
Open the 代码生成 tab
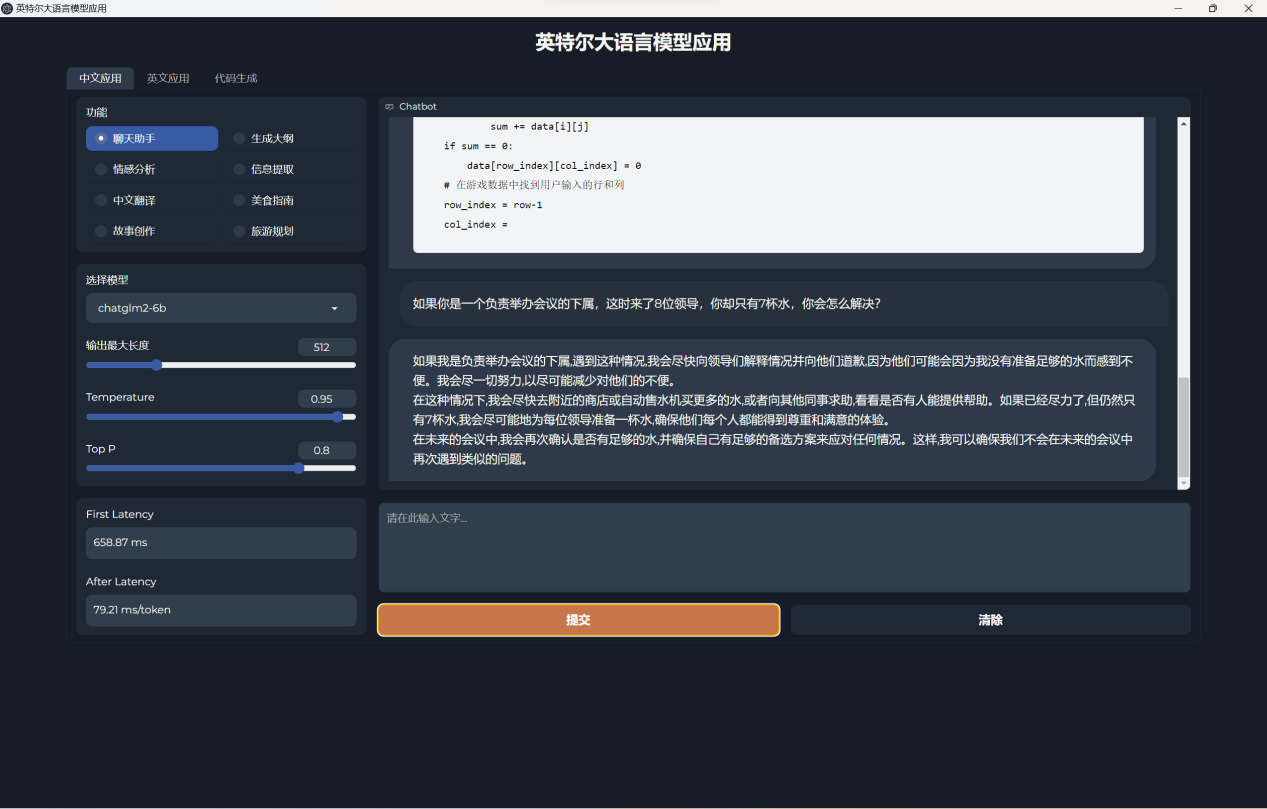235,78
